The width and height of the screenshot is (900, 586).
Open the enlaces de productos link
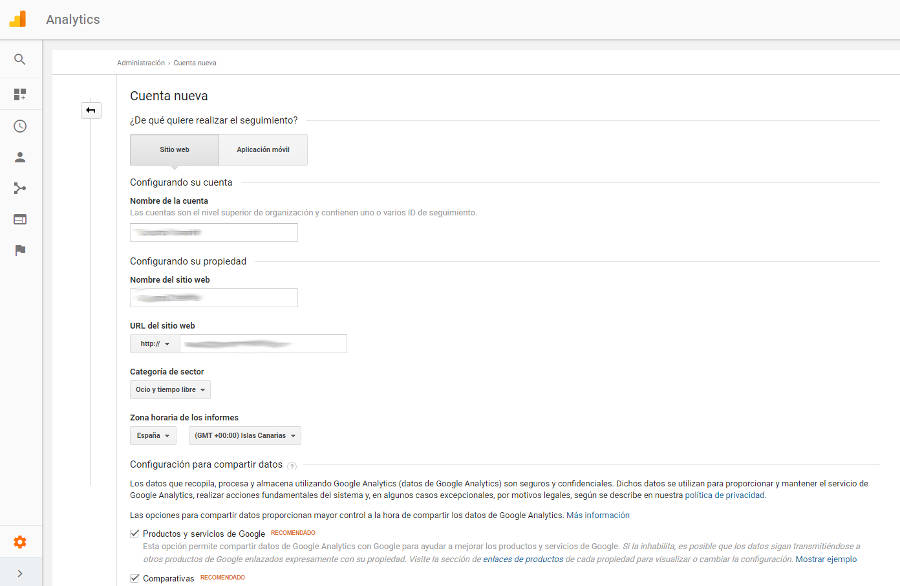(x=523, y=559)
